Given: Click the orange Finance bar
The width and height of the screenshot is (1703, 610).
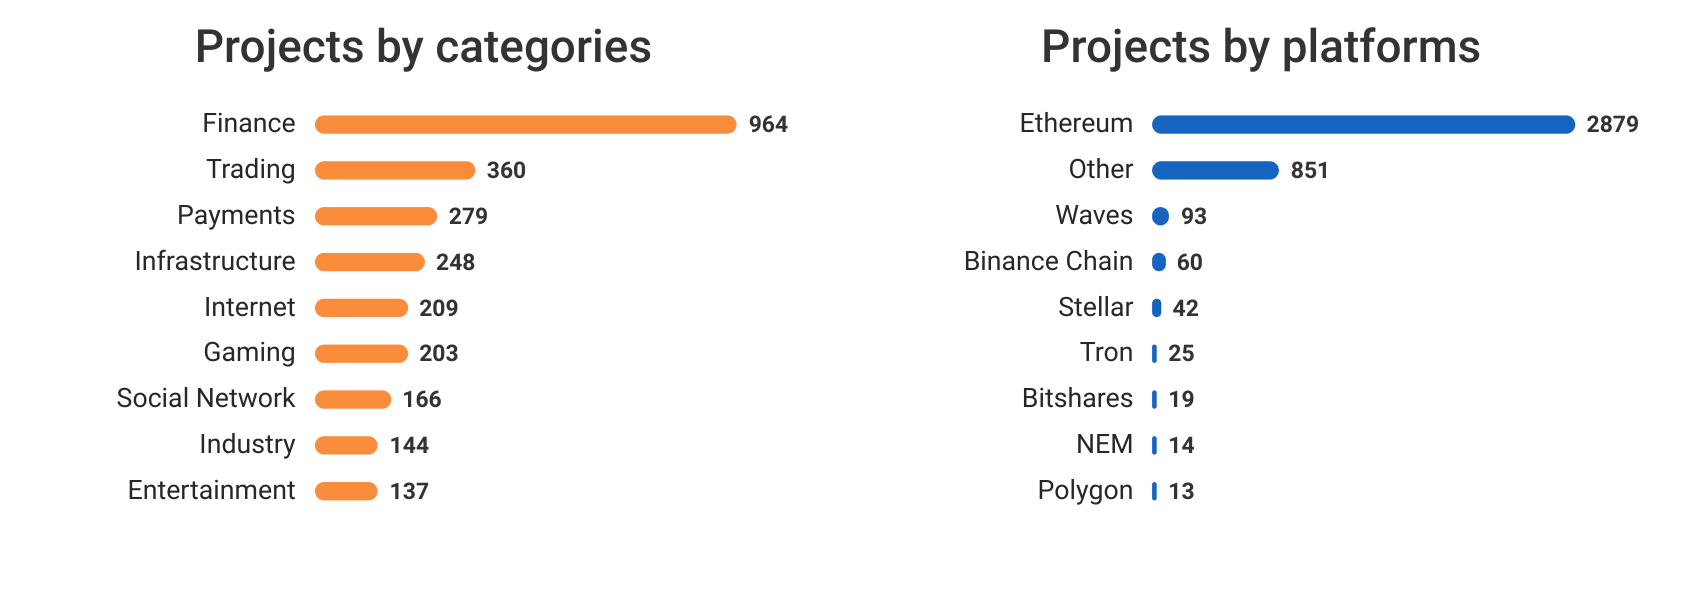Looking at the screenshot, I should tap(526, 124).
